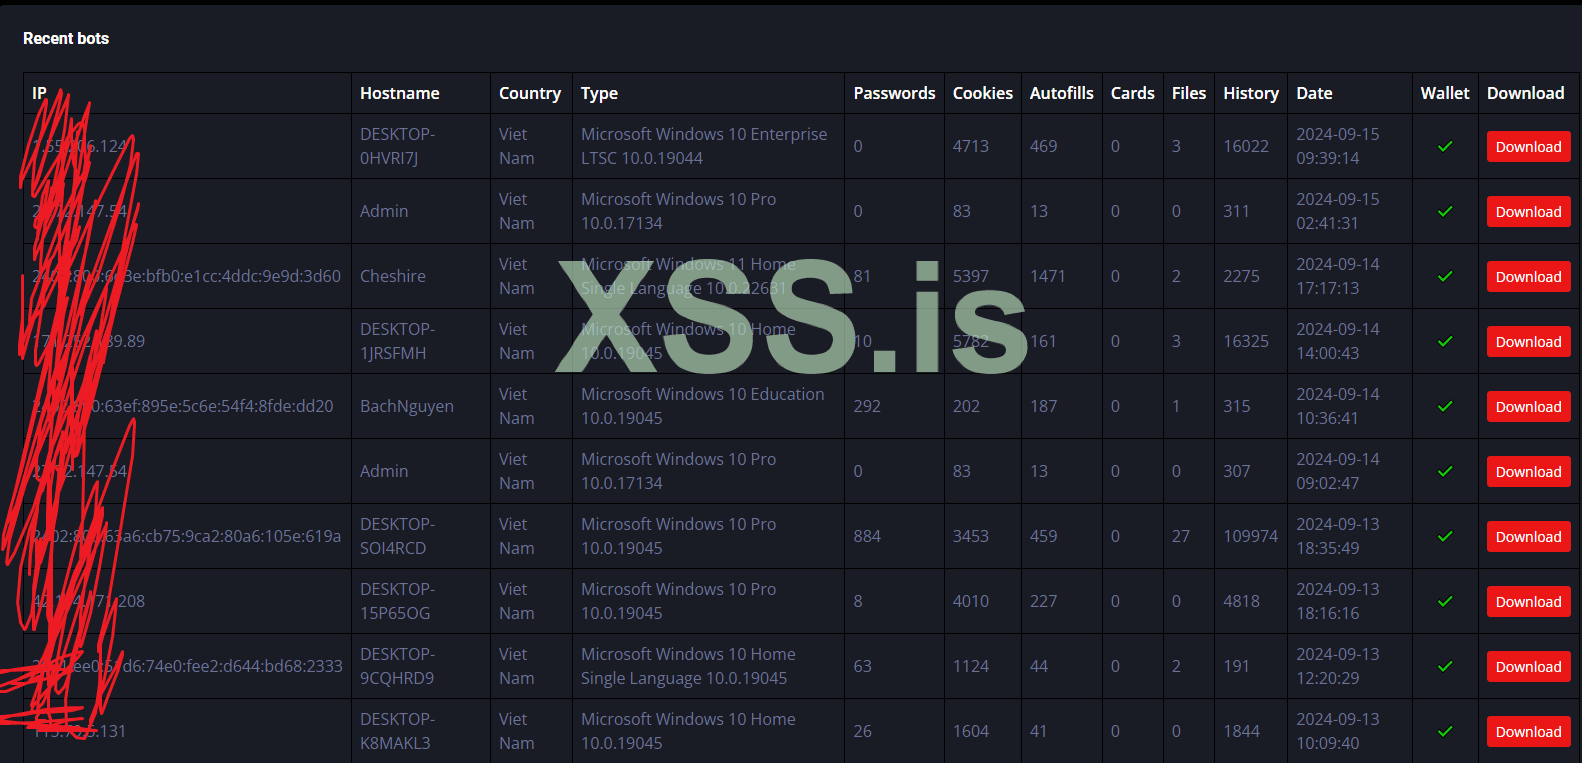The height and width of the screenshot is (763, 1582).
Task: Click the Autofills column header
Action: tap(1062, 93)
